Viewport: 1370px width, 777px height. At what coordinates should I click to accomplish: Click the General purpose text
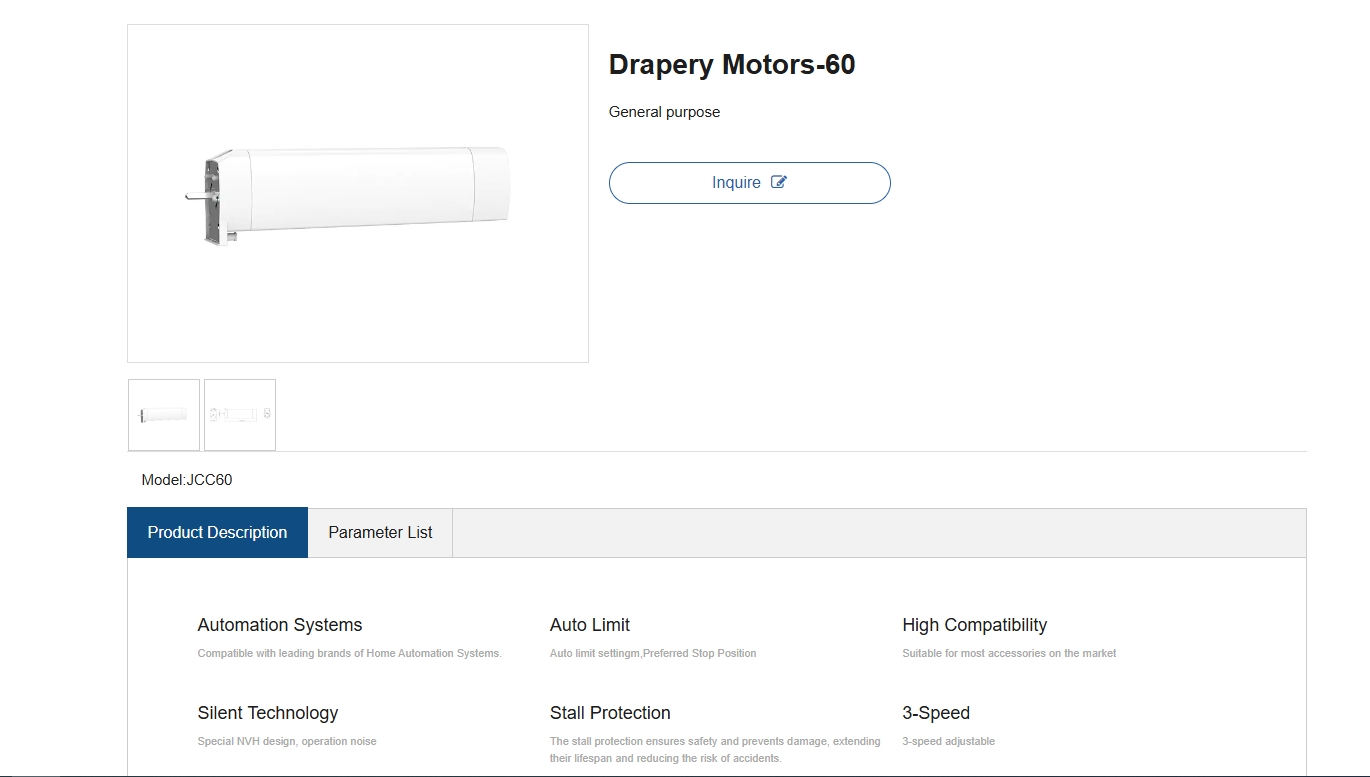pyautogui.click(x=664, y=112)
